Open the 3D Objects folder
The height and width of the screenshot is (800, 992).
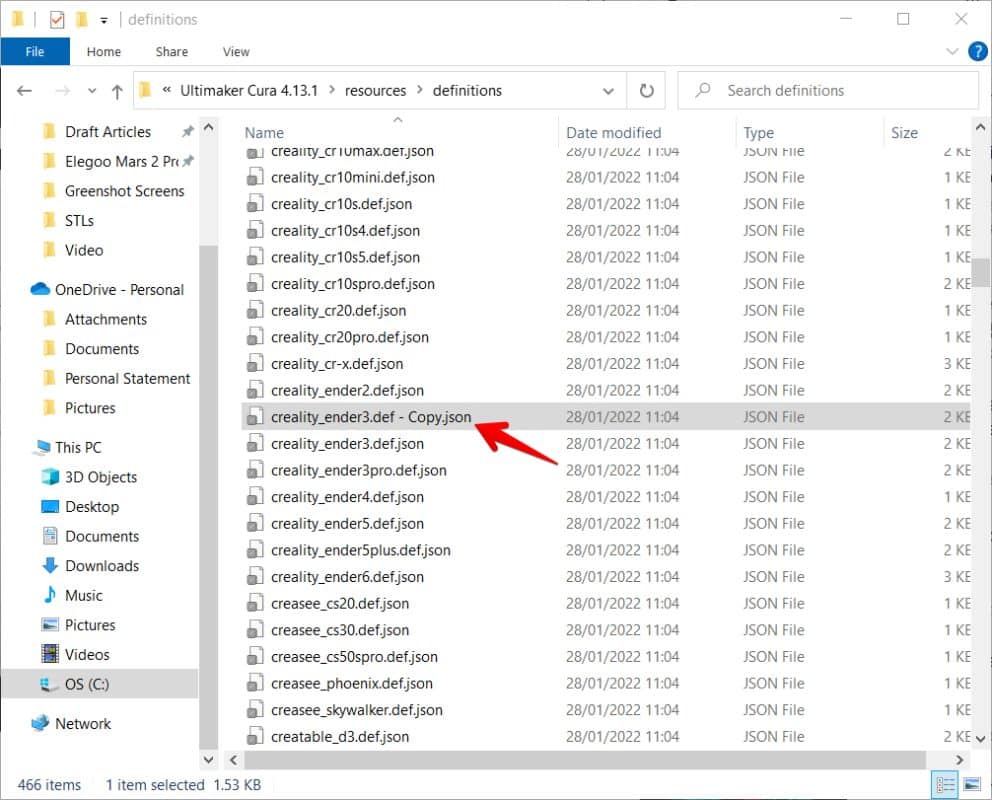click(101, 477)
